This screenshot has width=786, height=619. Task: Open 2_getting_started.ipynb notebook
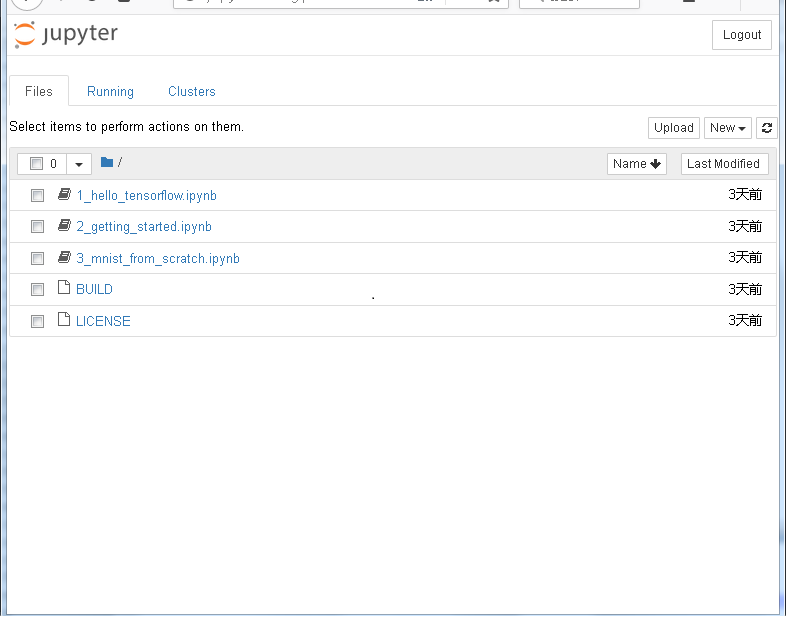(144, 227)
